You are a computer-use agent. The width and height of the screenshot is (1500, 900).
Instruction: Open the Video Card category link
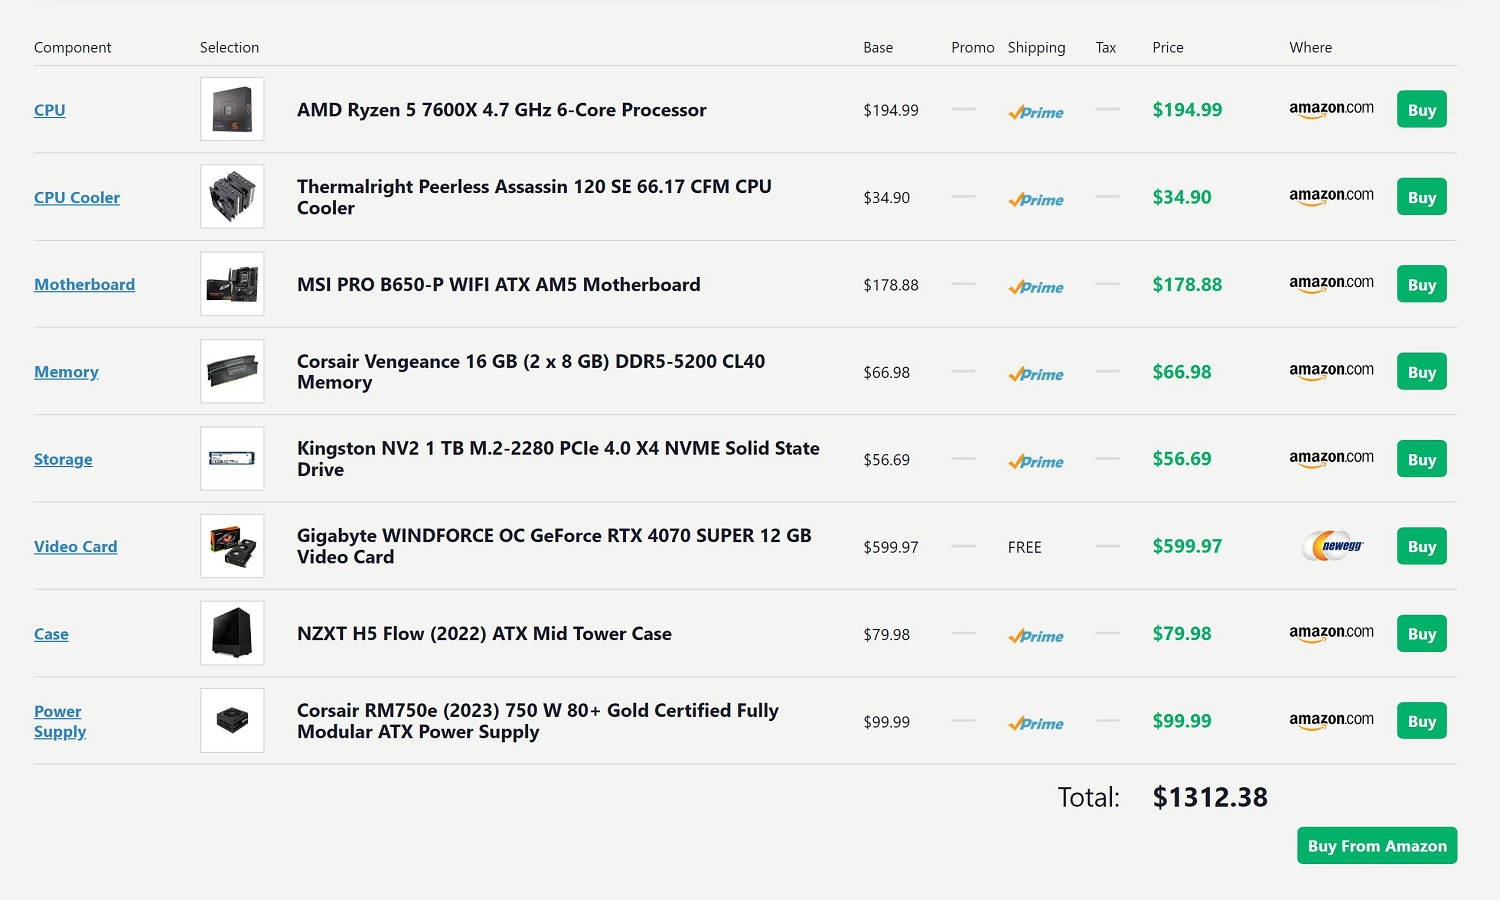pyautogui.click(x=76, y=547)
